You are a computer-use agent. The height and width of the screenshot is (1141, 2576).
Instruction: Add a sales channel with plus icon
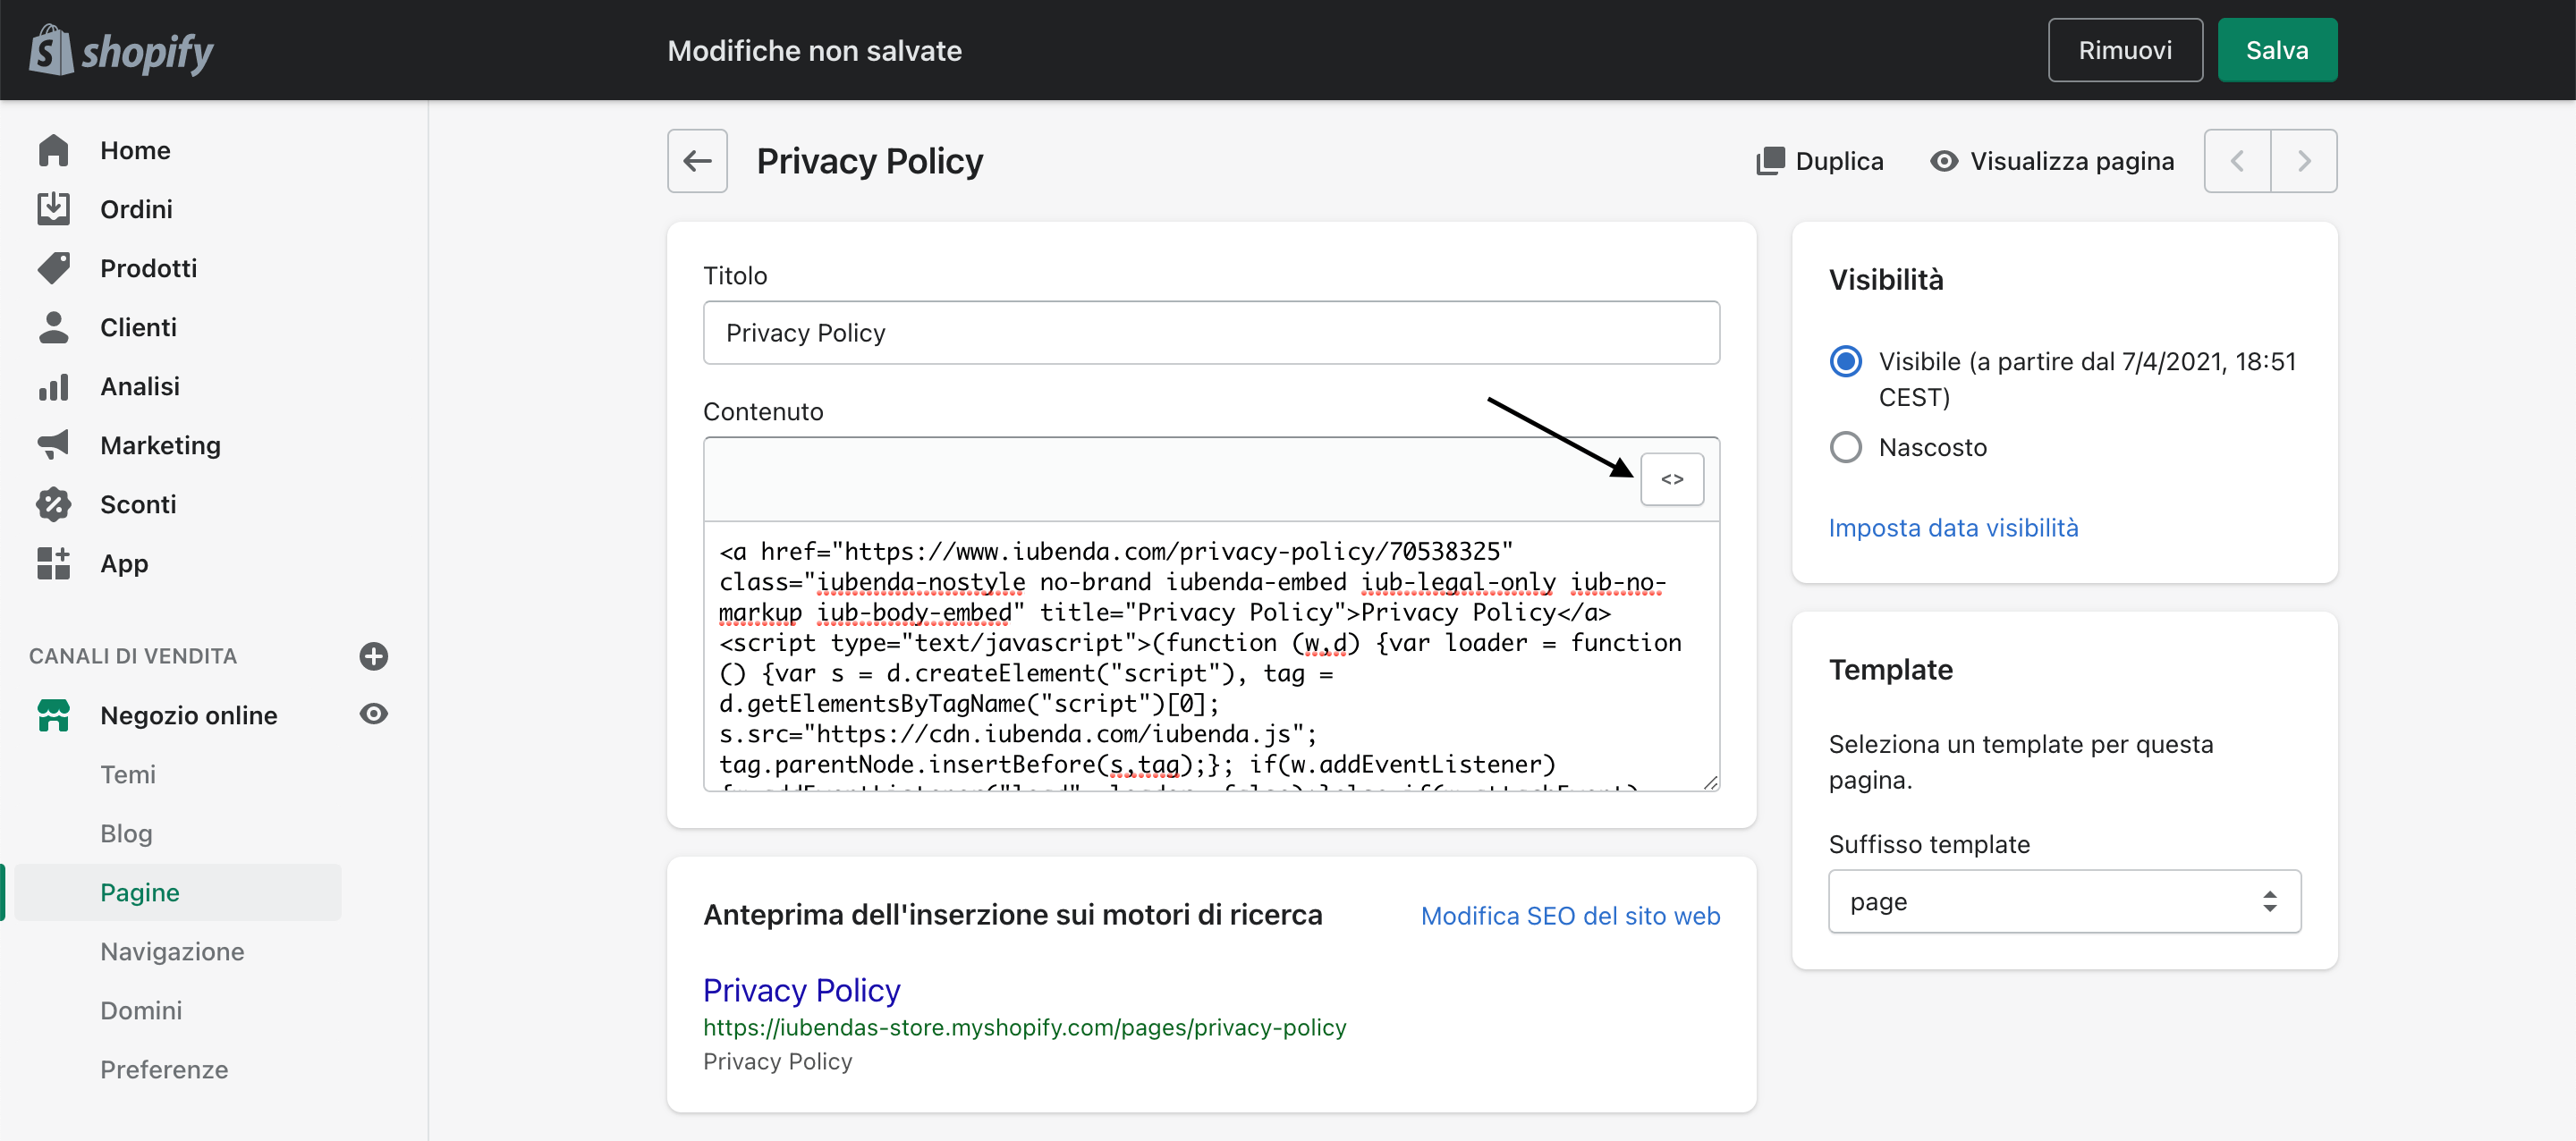[373, 656]
